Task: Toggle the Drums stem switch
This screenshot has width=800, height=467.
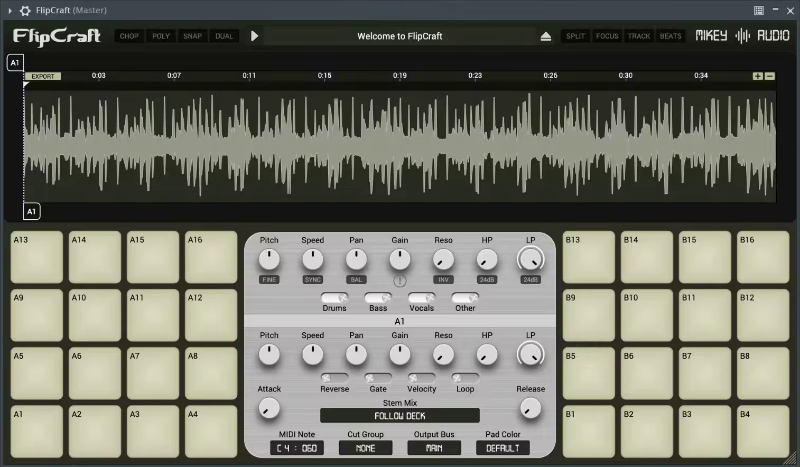Action: click(335, 297)
